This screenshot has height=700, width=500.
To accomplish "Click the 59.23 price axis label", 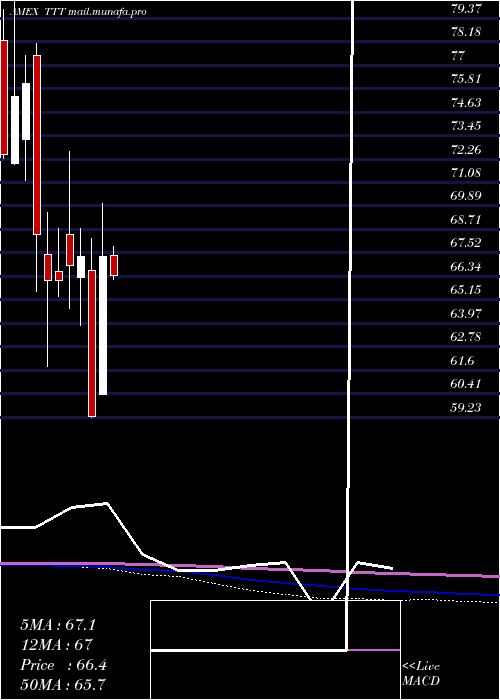I will [x=466, y=408].
